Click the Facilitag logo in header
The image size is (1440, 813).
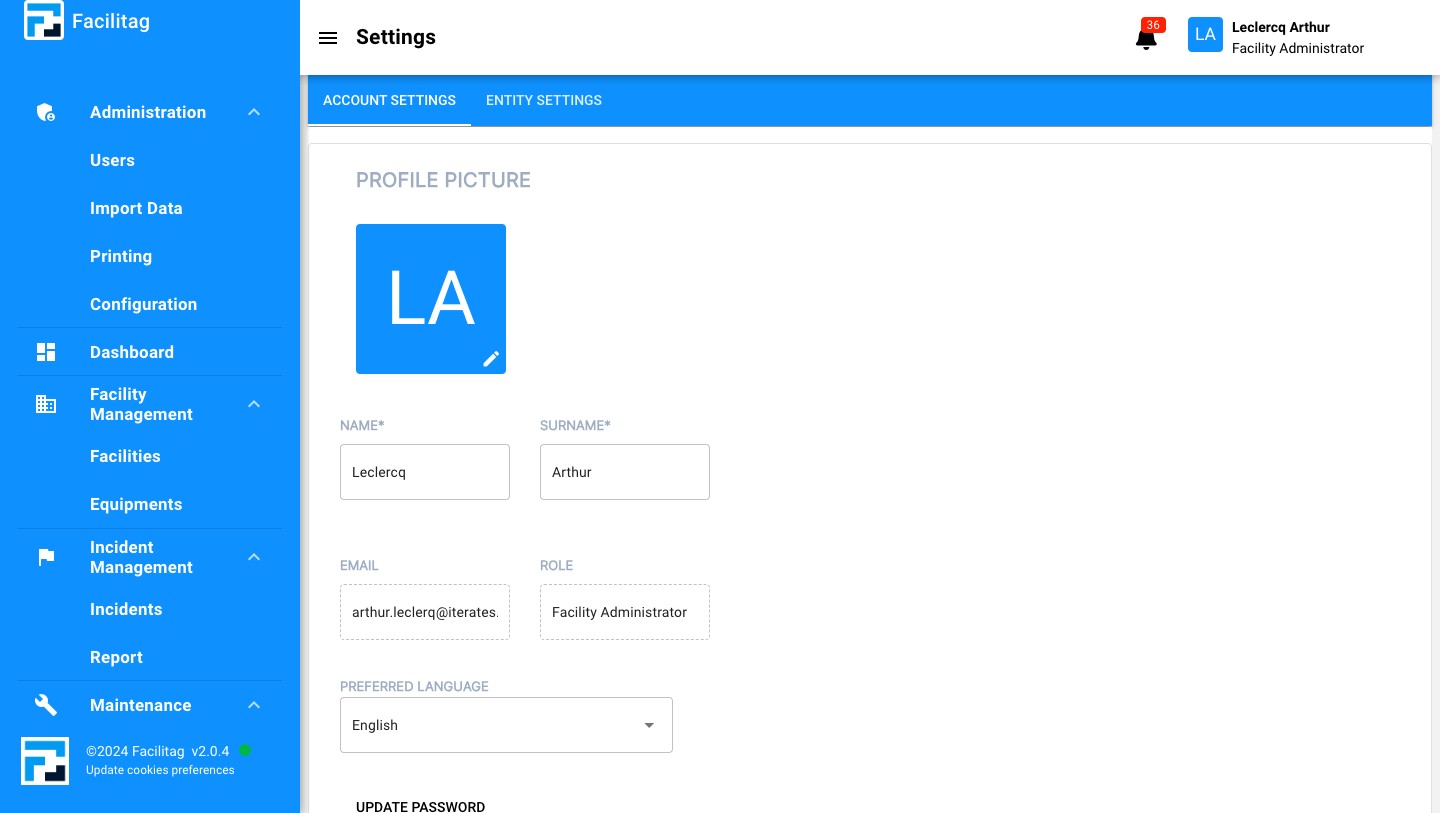44,21
